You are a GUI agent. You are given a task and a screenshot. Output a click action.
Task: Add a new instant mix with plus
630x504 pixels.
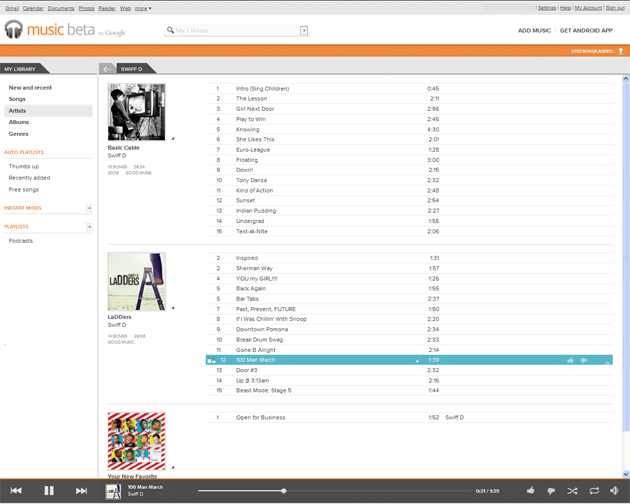[x=89, y=208]
